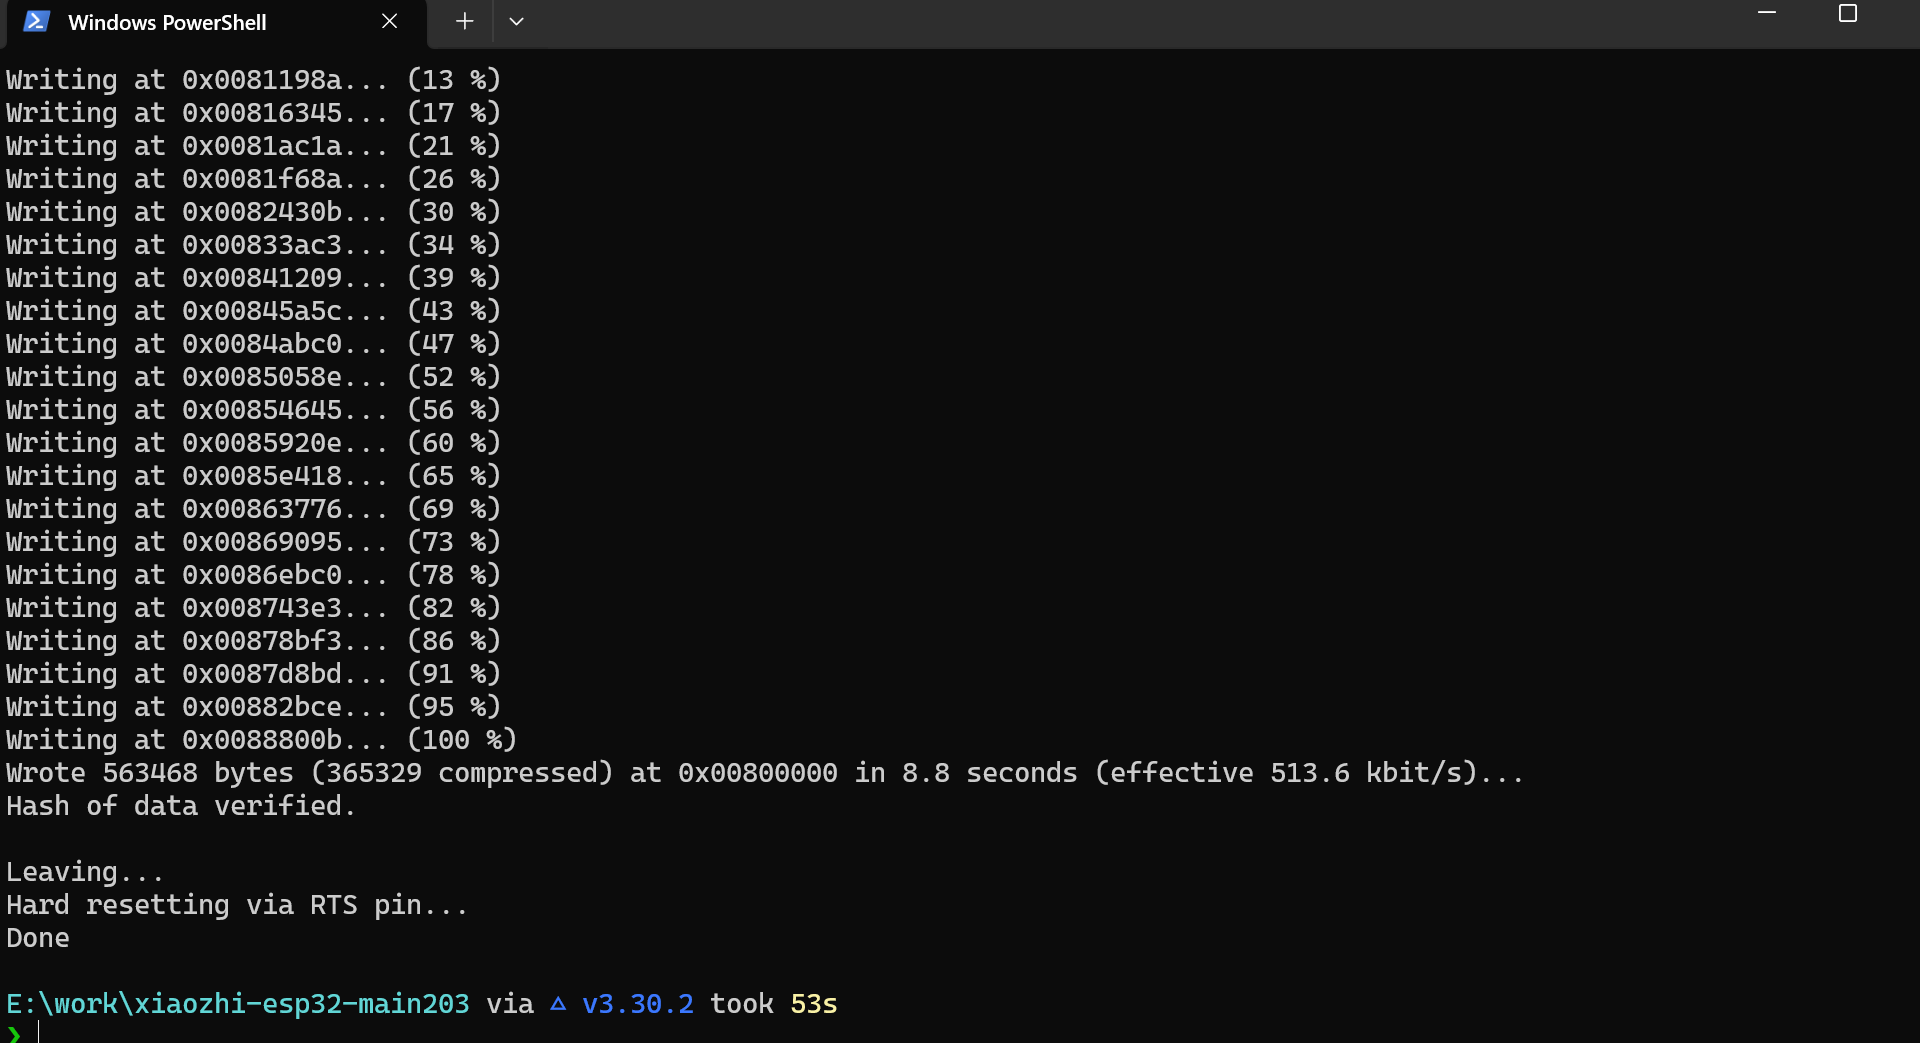Expand the new tab profile dropdown
The image size is (1920, 1043).
[x=516, y=22]
